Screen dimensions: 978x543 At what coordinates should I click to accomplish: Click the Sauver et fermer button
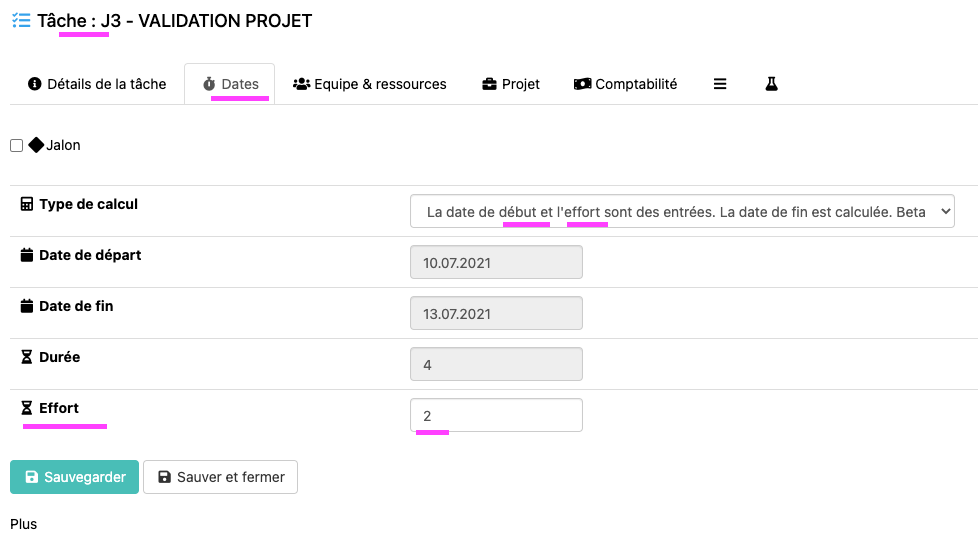(220, 477)
